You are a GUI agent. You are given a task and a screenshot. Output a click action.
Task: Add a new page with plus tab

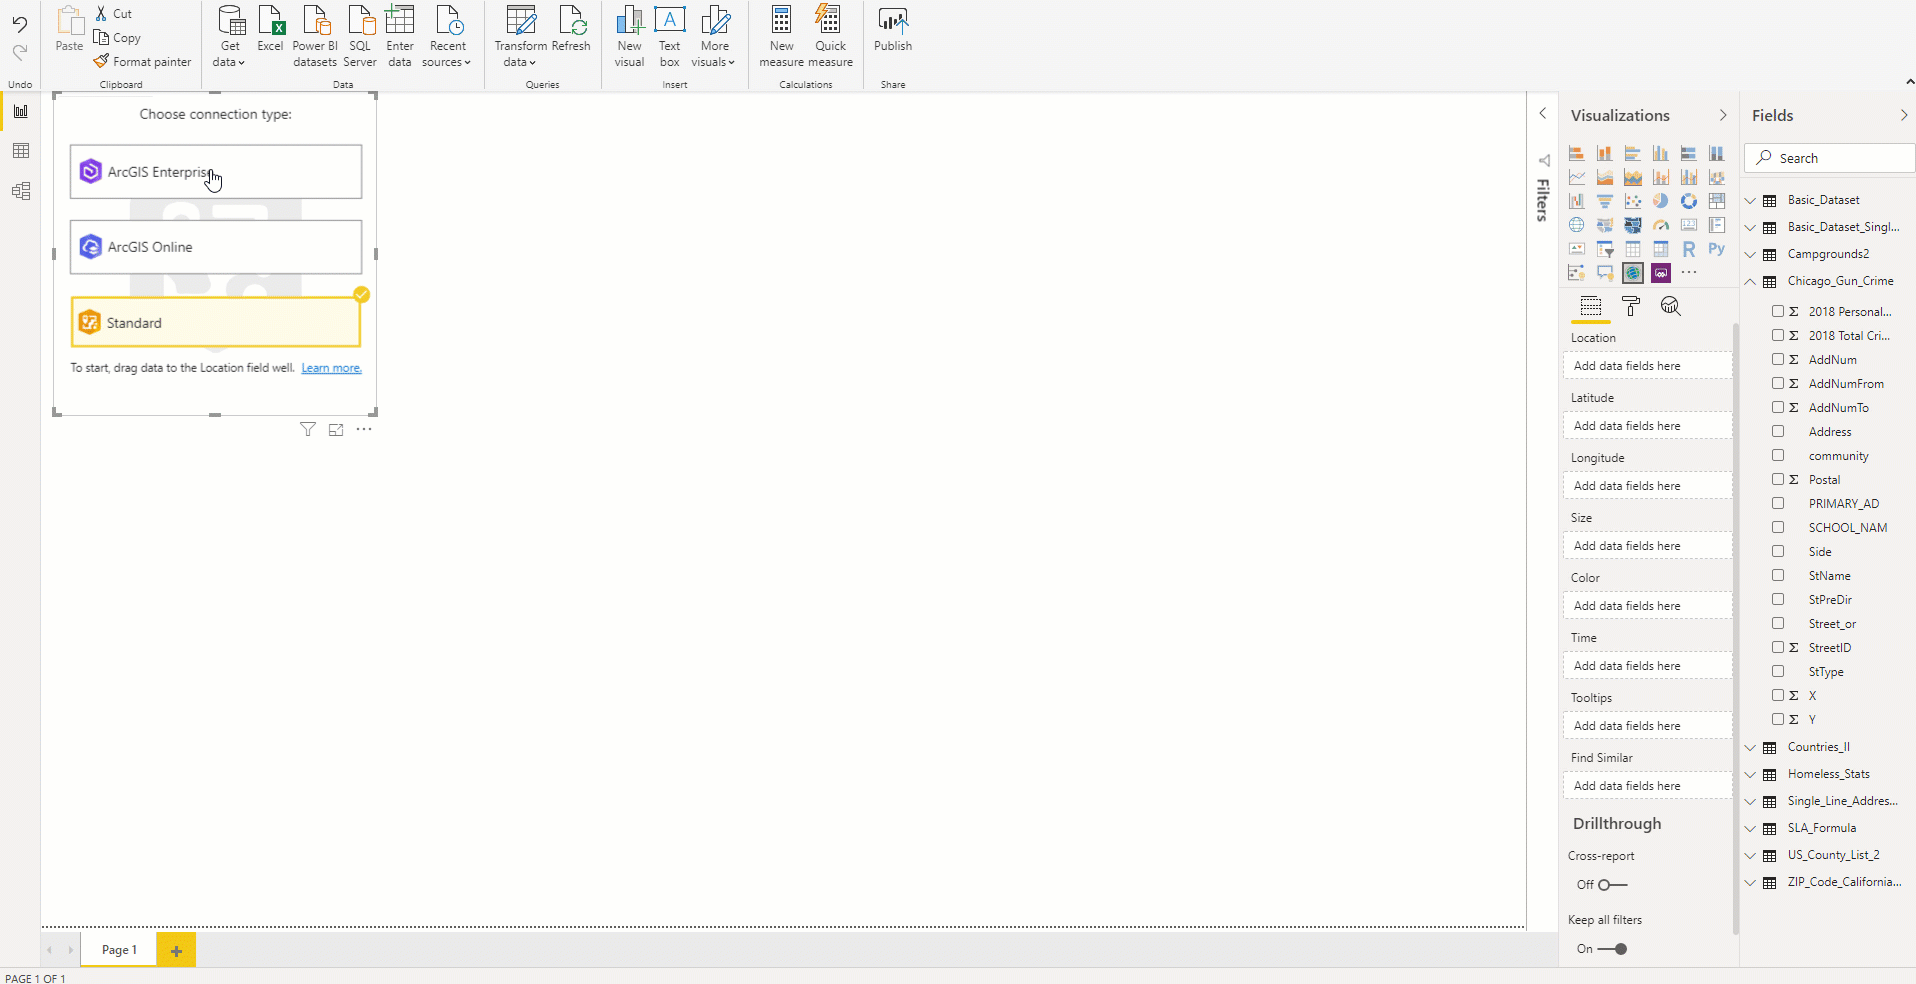pos(176,950)
